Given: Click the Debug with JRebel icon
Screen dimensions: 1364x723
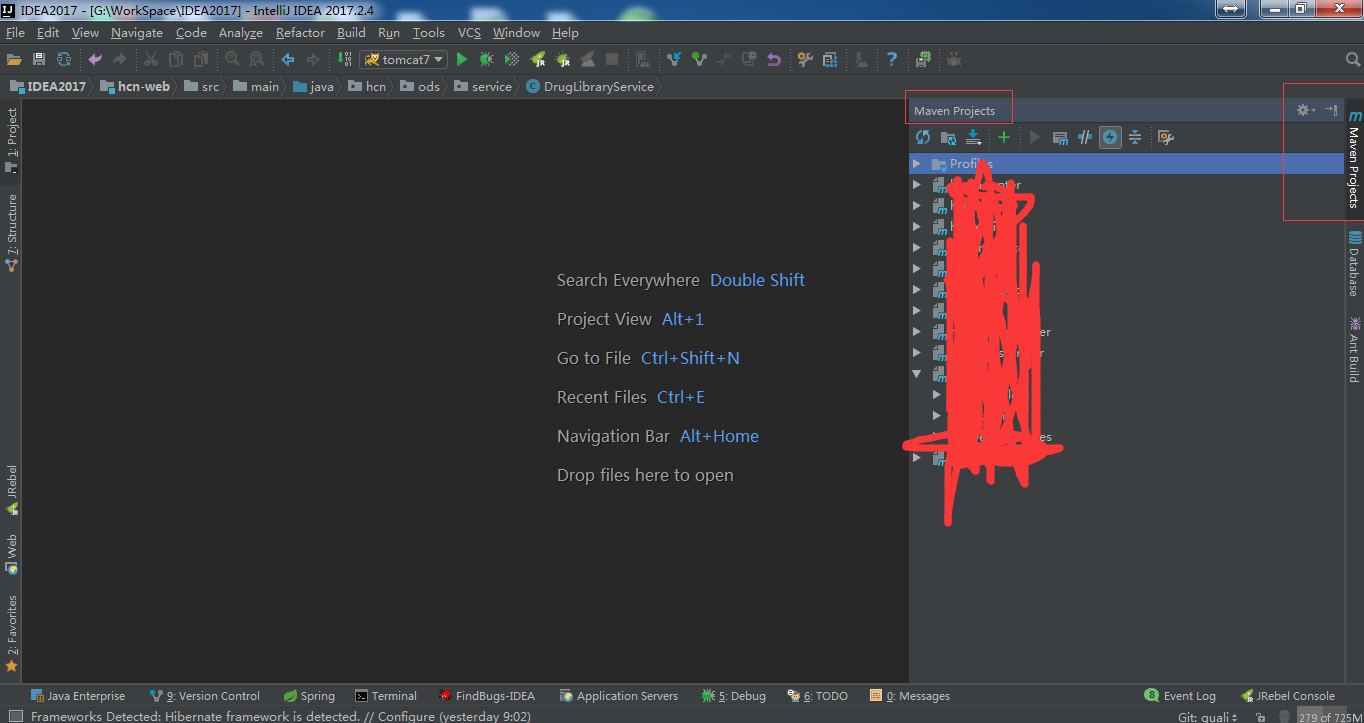Looking at the screenshot, I should [x=563, y=60].
